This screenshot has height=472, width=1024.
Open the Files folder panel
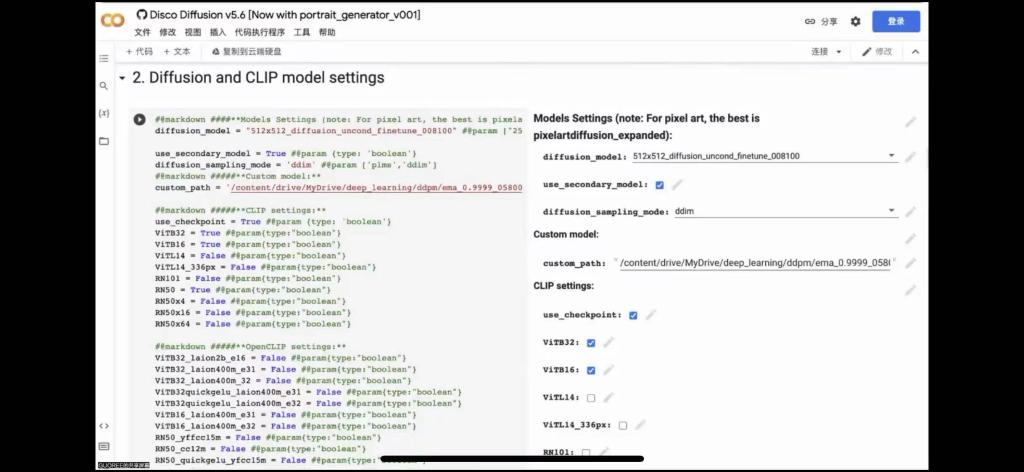[x=104, y=141]
